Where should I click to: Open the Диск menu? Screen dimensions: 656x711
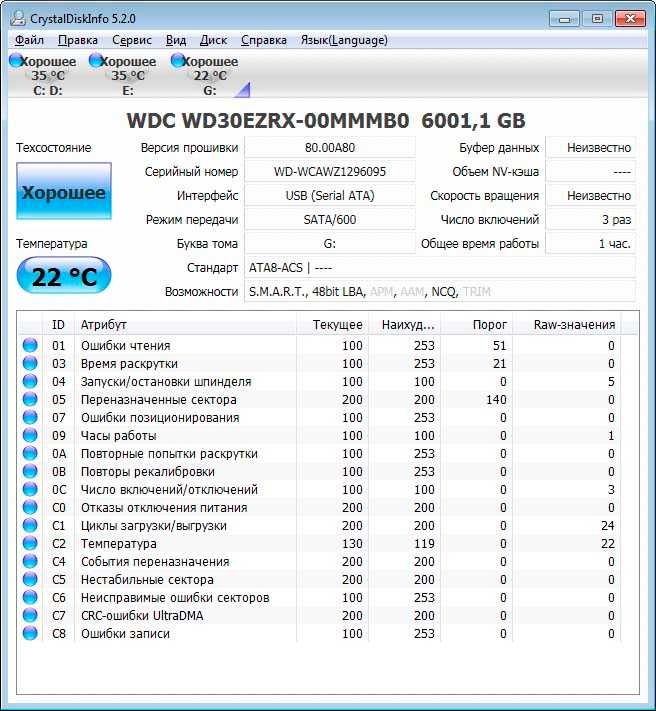(213, 40)
